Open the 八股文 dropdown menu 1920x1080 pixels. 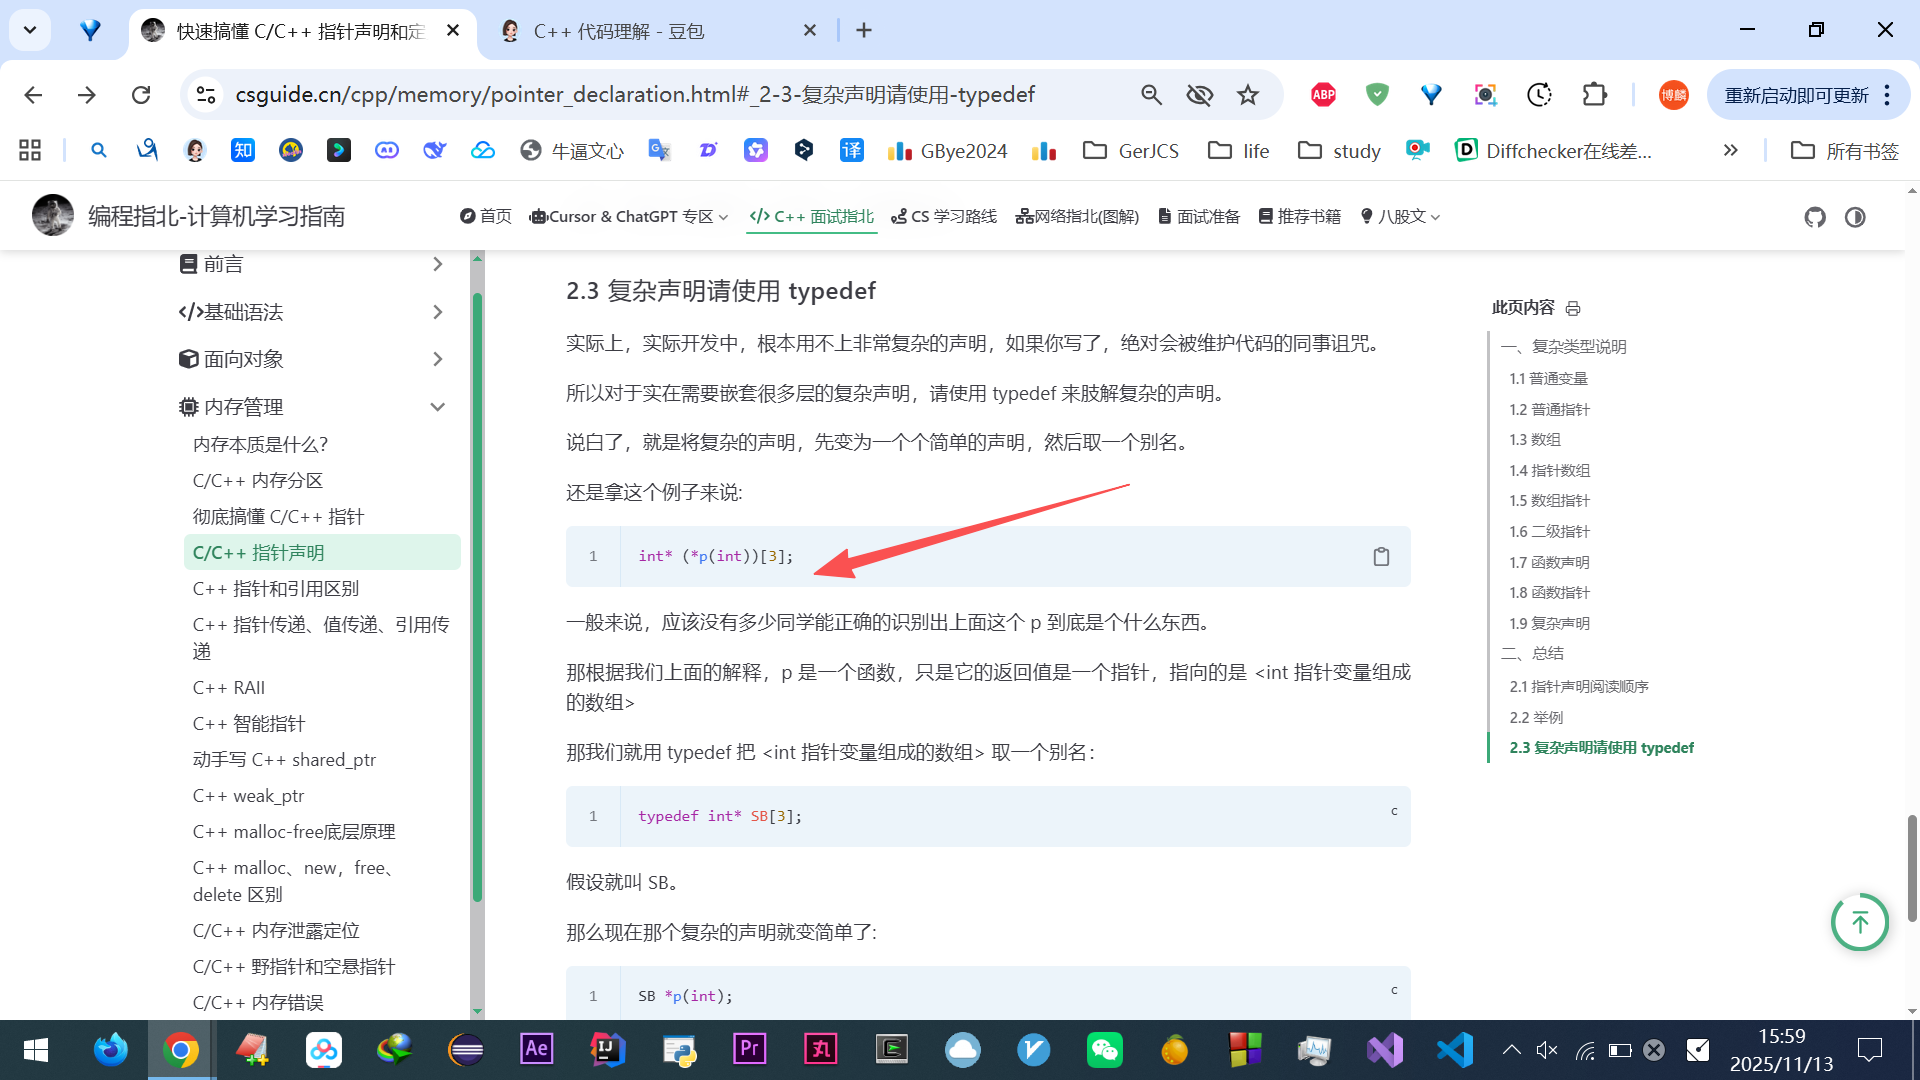[1401, 217]
